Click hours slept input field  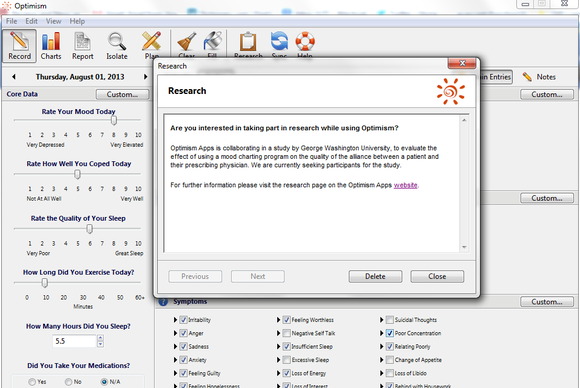[x=74, y=341]
